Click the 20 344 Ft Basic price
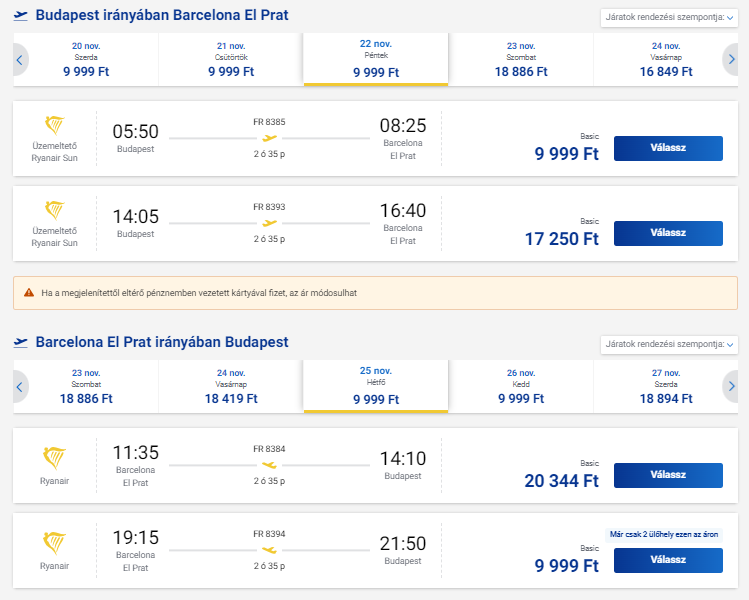Screen dimensions: 749x600 pos(562,480)
